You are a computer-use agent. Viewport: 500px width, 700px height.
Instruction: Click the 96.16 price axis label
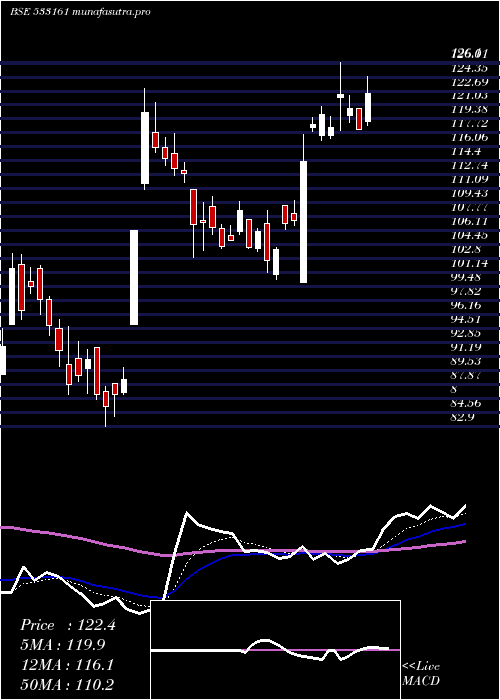coord(466,305)
